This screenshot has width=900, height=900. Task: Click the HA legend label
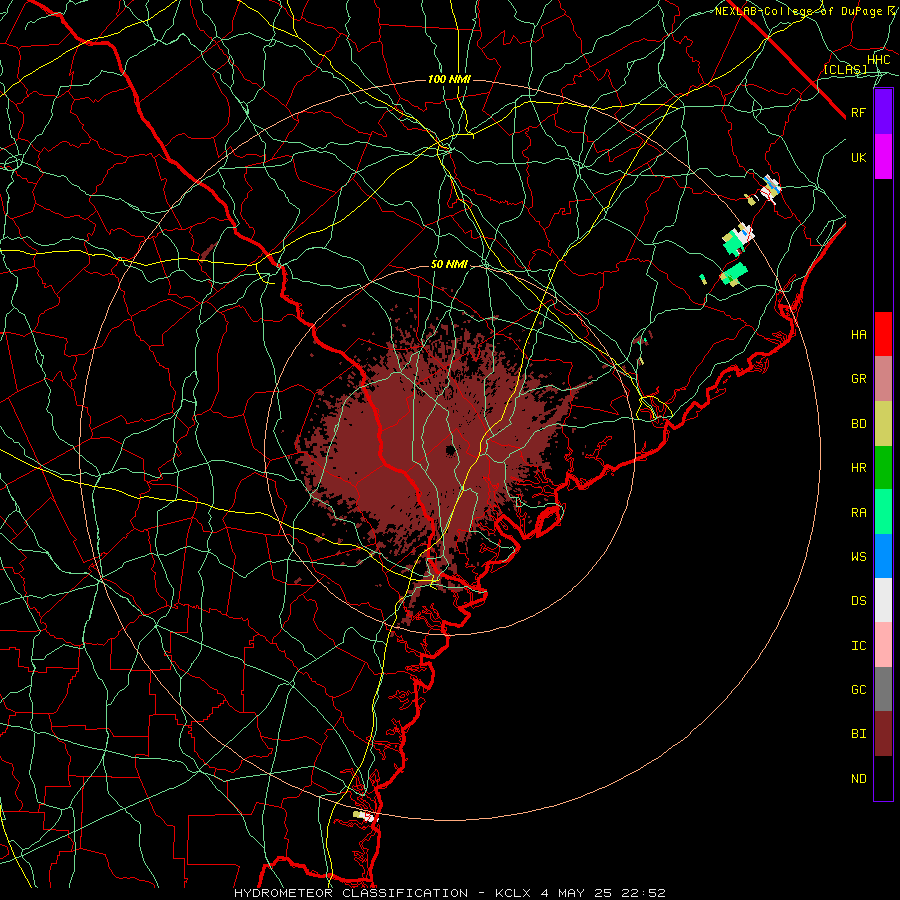pos(858,335)
